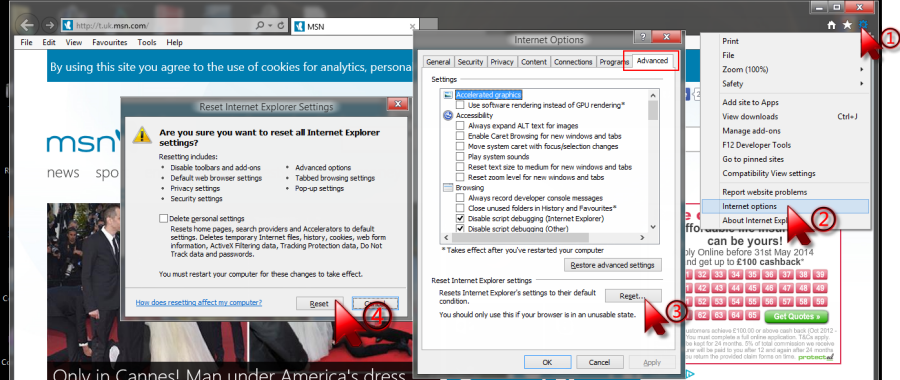The height and width of the screenshot is (380, 900).
Task: Select Internet options in gear menu
Action: point(785,207)
